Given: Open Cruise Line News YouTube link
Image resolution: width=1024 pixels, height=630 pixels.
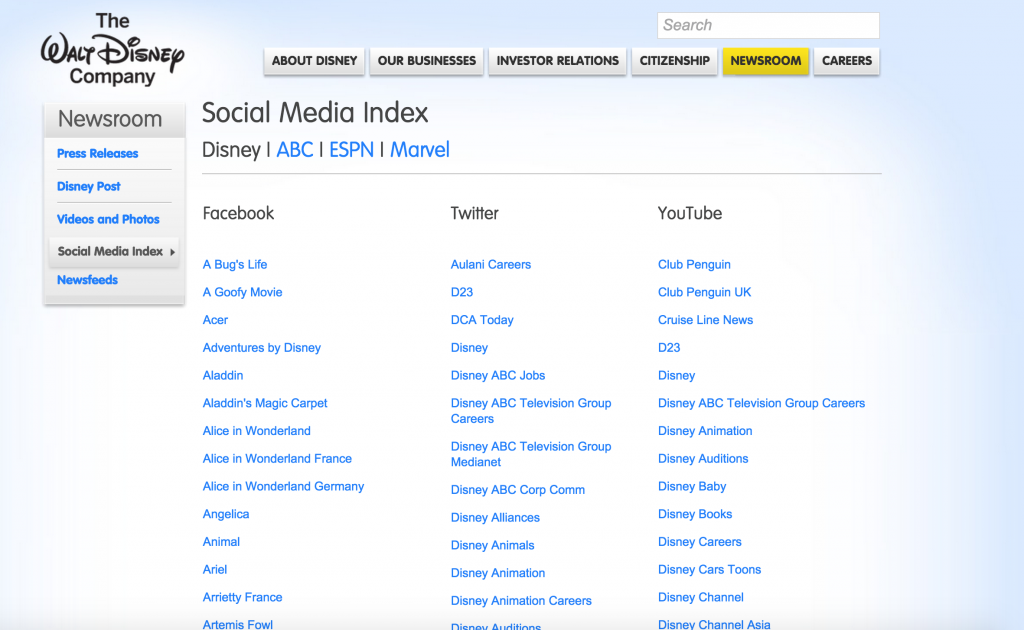Looking at the screenshot, I should [x=705, y=320].
